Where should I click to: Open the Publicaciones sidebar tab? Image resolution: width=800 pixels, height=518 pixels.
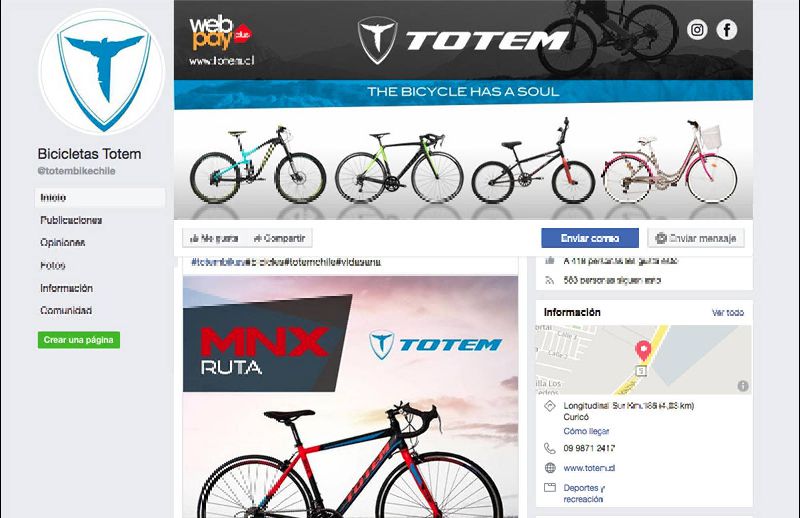click(71, 220)
